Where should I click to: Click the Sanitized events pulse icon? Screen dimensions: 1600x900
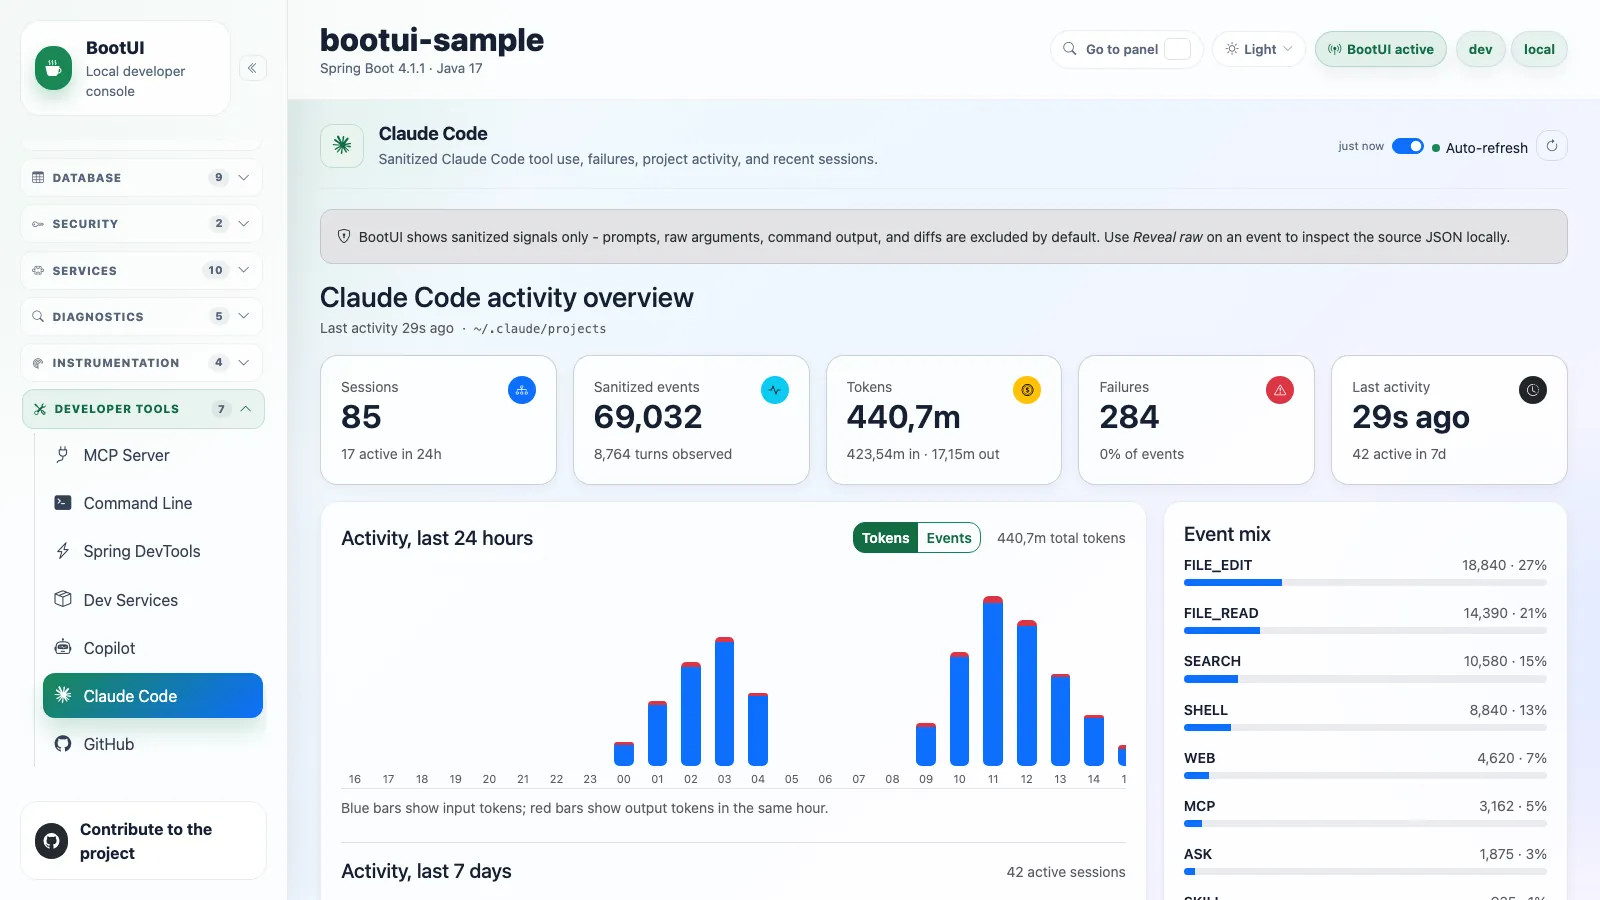click(775, 390)
